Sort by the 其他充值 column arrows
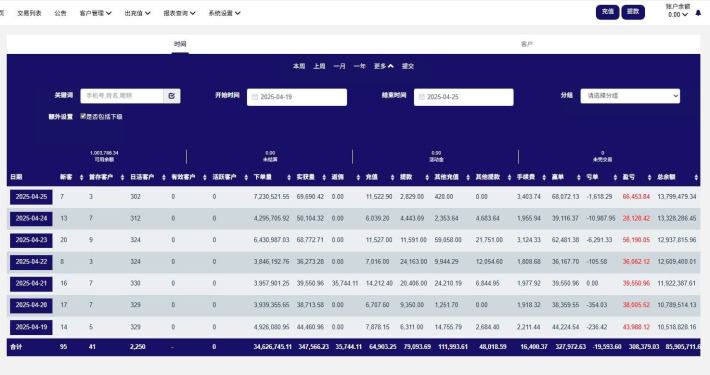 pyautogui.click(x=468, y=177)
